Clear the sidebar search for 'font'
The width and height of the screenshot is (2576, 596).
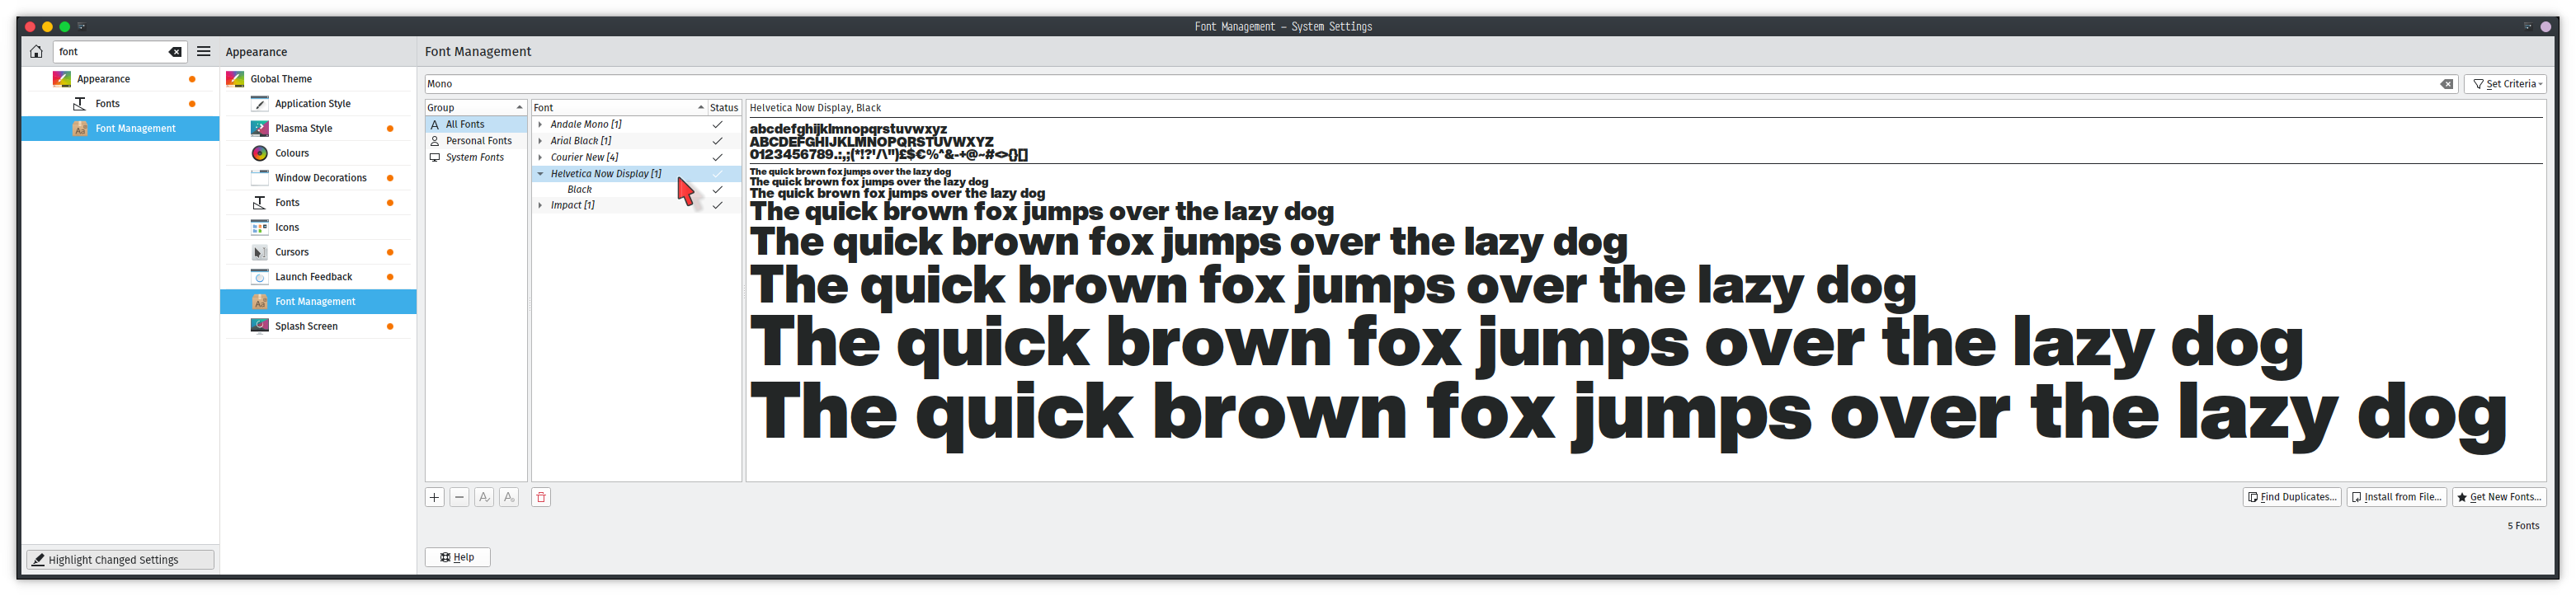(x=175, y=52)
